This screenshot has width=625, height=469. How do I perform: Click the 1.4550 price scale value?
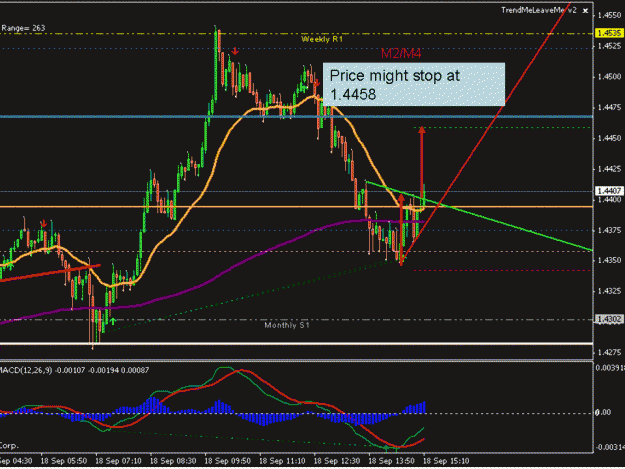[609, 15]
